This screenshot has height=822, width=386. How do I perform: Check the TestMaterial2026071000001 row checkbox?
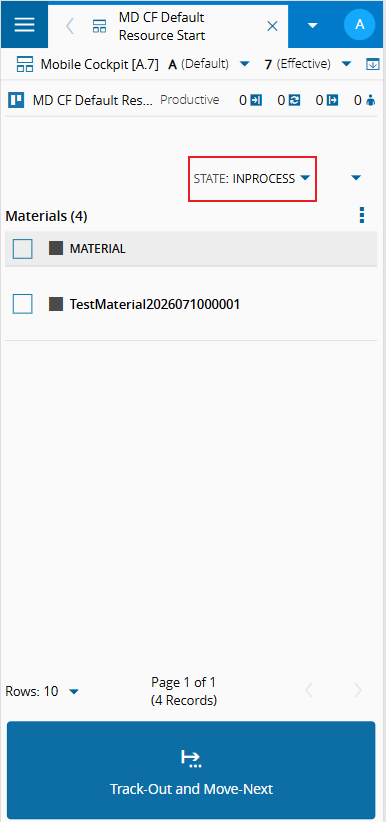click(23, 304)
